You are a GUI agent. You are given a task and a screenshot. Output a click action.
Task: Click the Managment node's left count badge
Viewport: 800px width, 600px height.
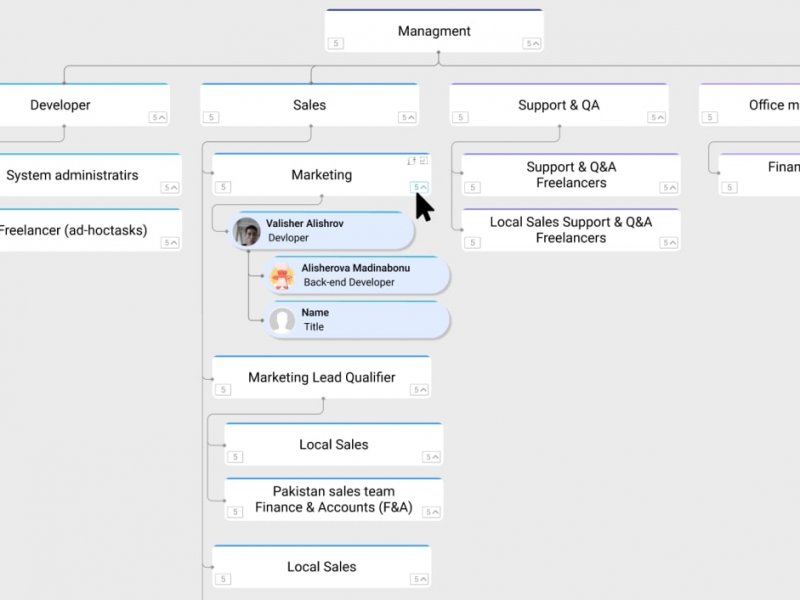[336, 43]
